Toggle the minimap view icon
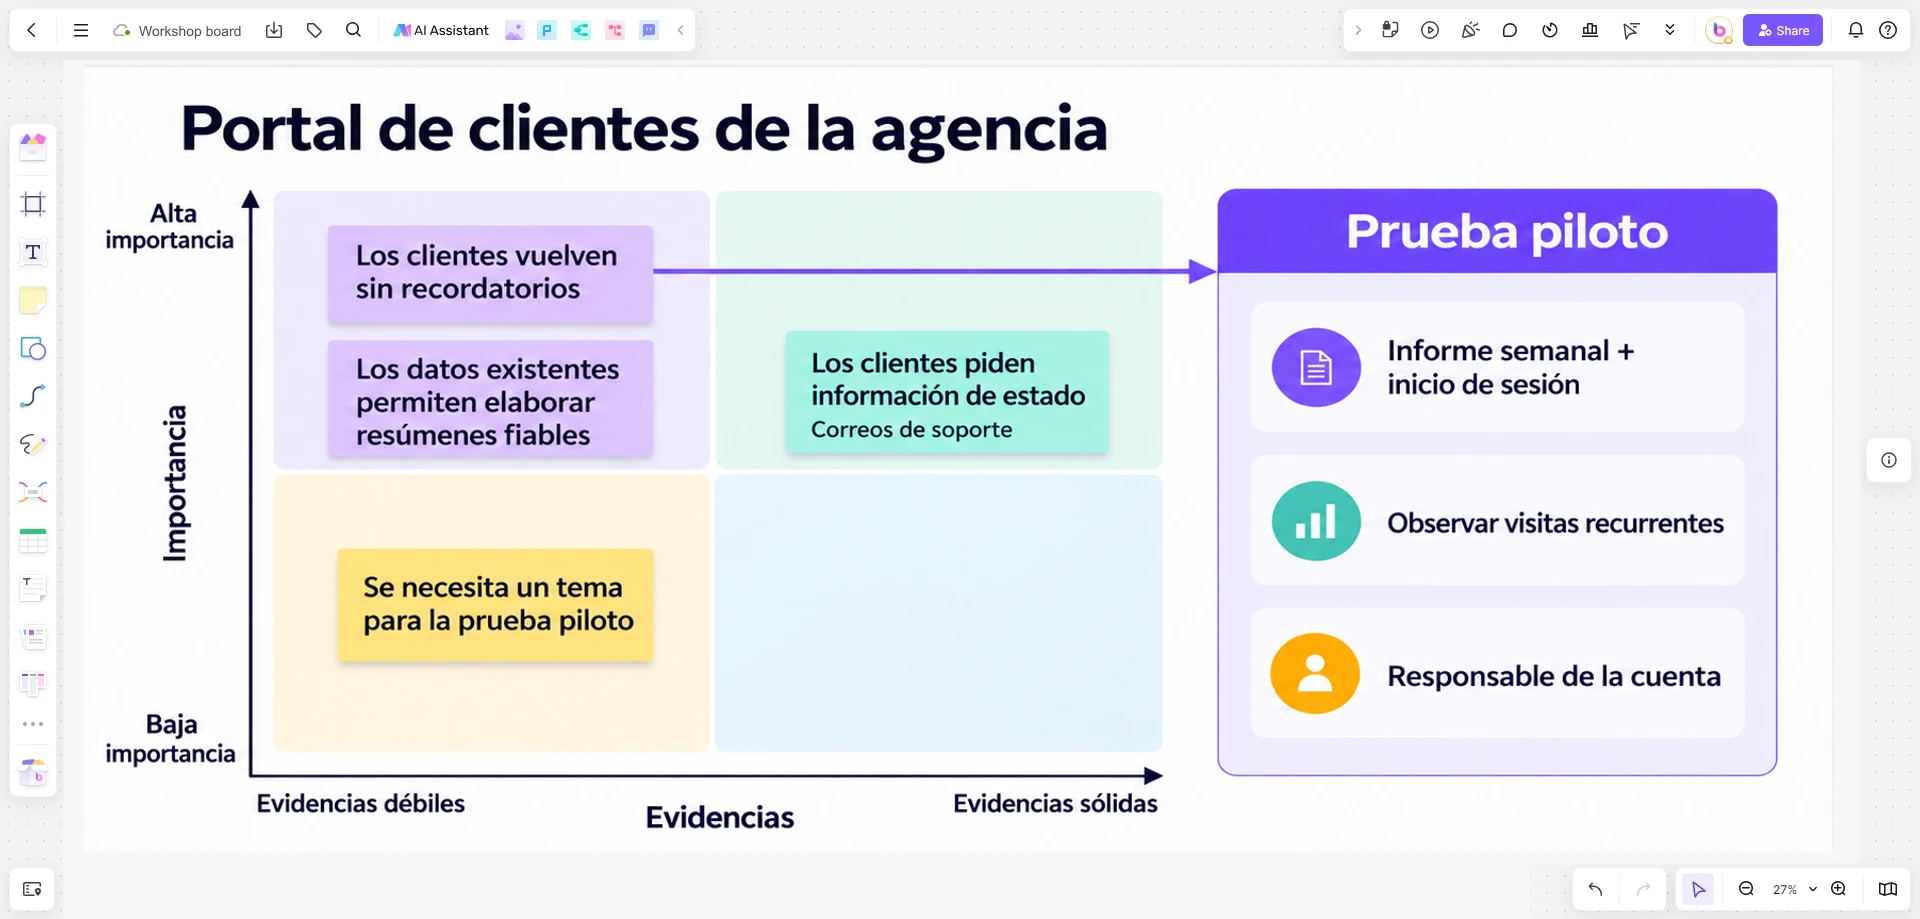The image size is (1920, 919). (x=1888, y=889)
